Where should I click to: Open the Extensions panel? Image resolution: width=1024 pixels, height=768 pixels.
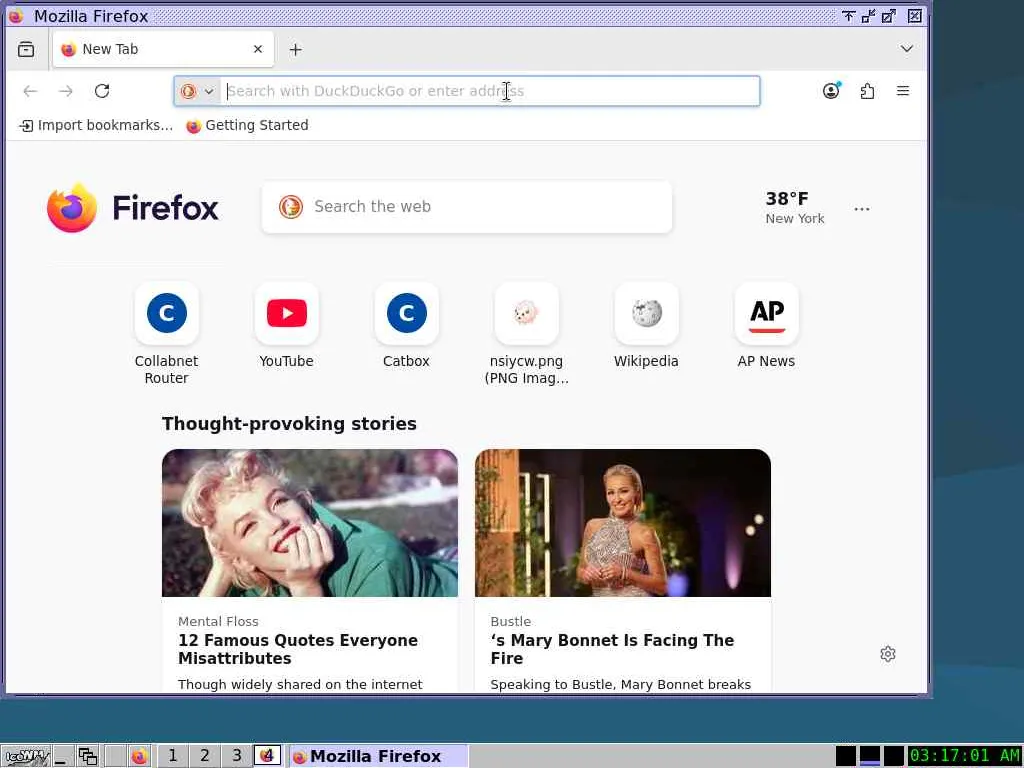[x=867, y=91]
